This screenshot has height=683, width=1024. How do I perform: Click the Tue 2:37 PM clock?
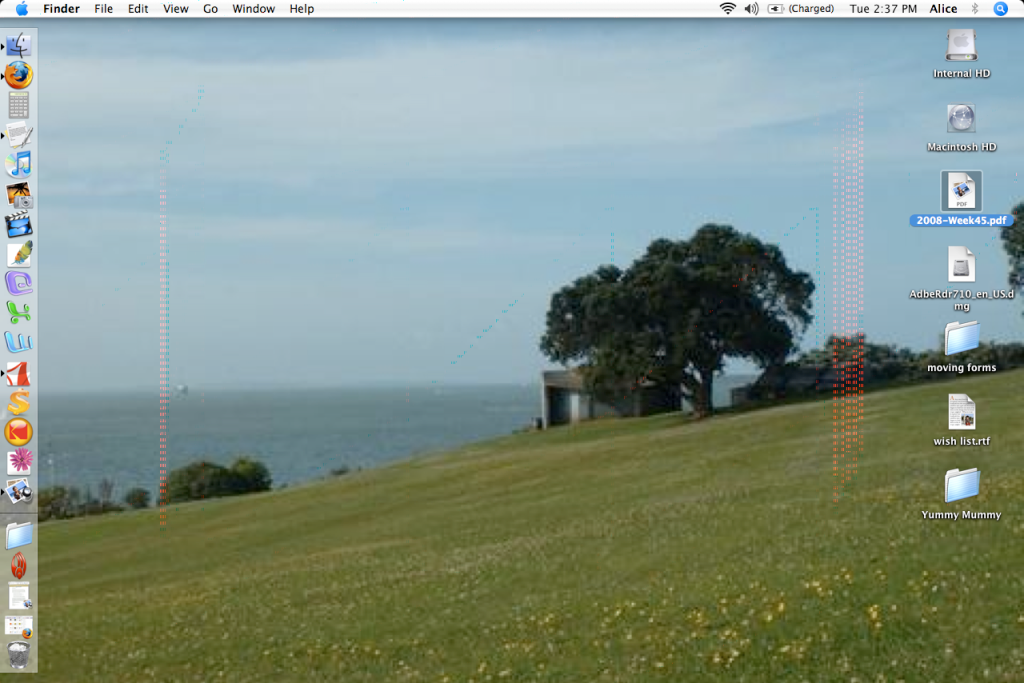(883, 8)
